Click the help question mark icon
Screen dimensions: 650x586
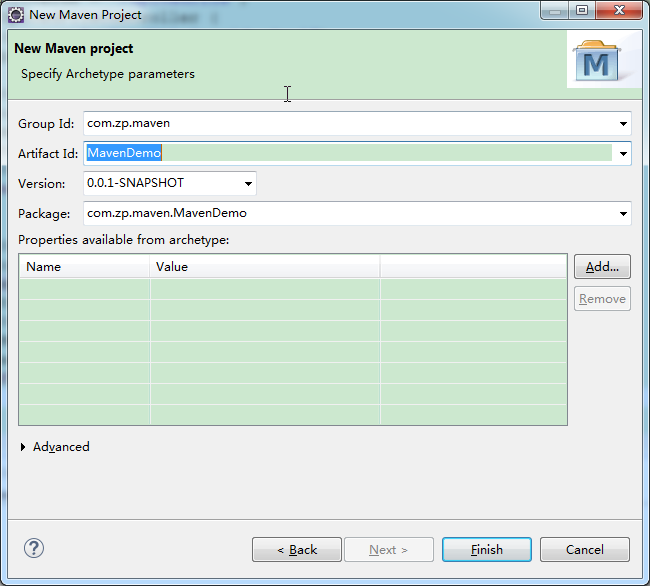(34, 548)
